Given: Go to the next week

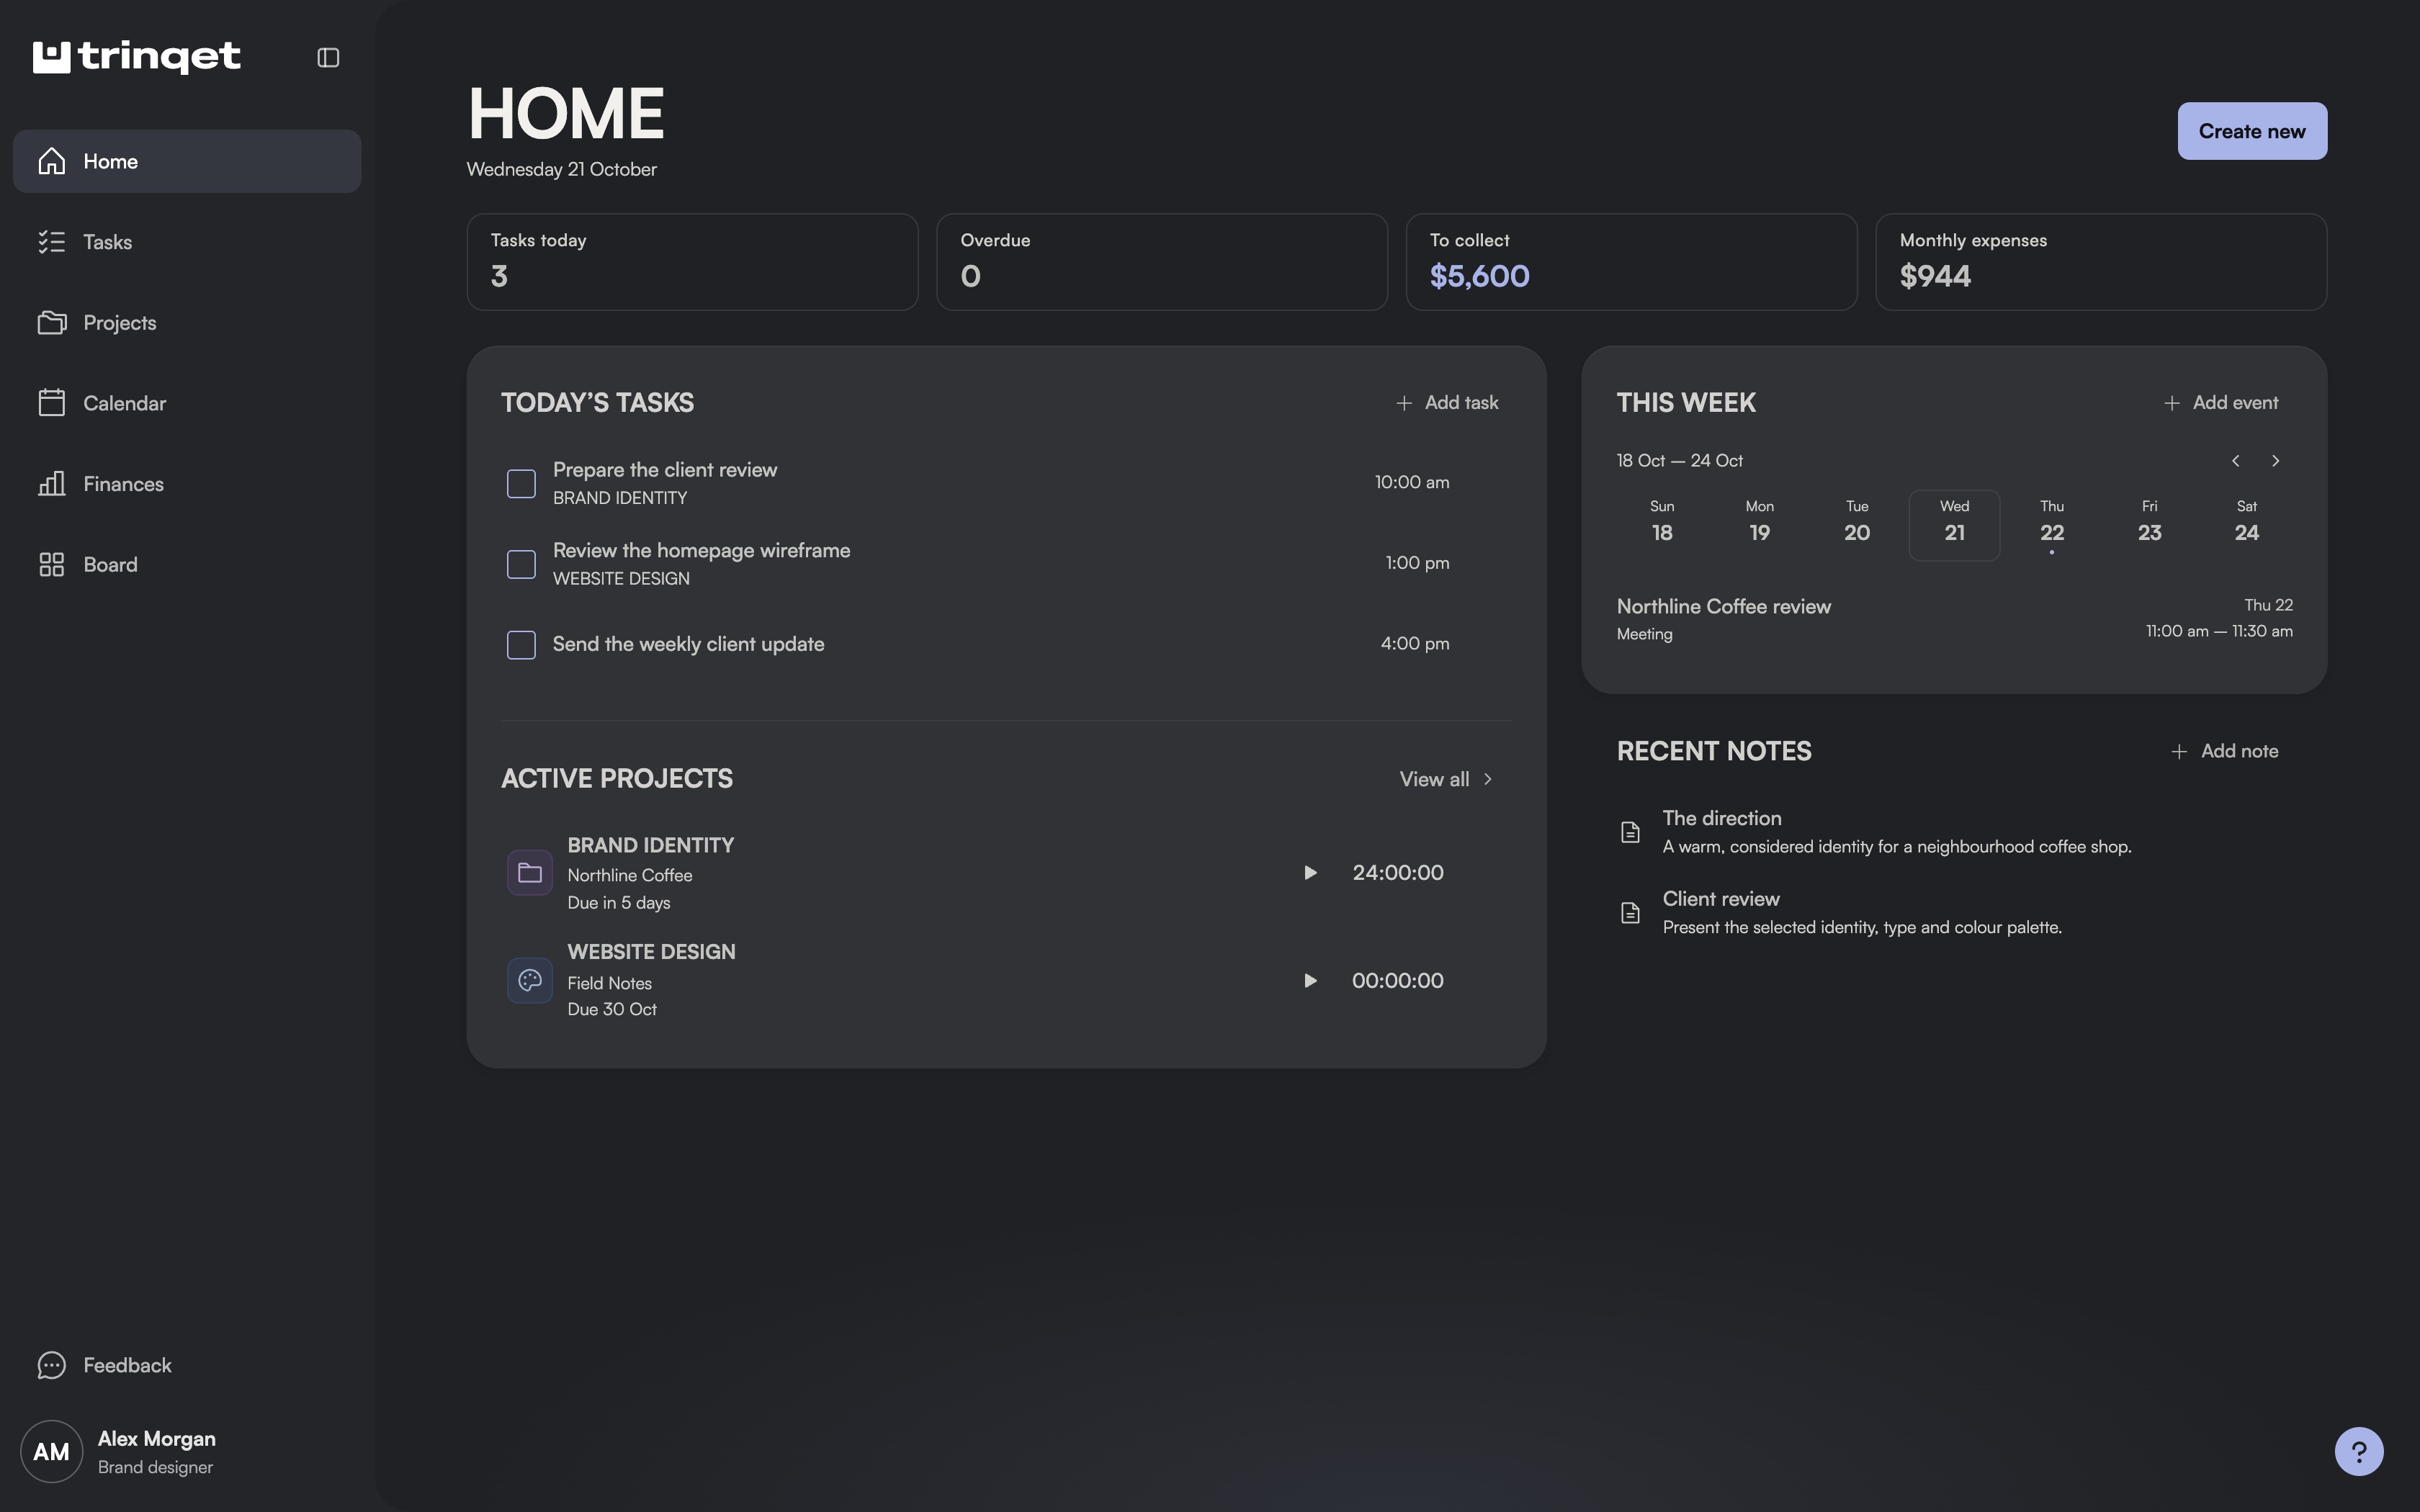Looking at the screenshot, I should 2276,461.
